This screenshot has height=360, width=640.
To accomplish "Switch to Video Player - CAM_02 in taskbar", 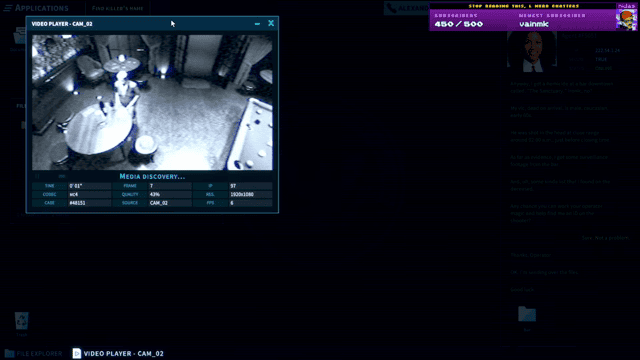I will (x=118, y=353).
